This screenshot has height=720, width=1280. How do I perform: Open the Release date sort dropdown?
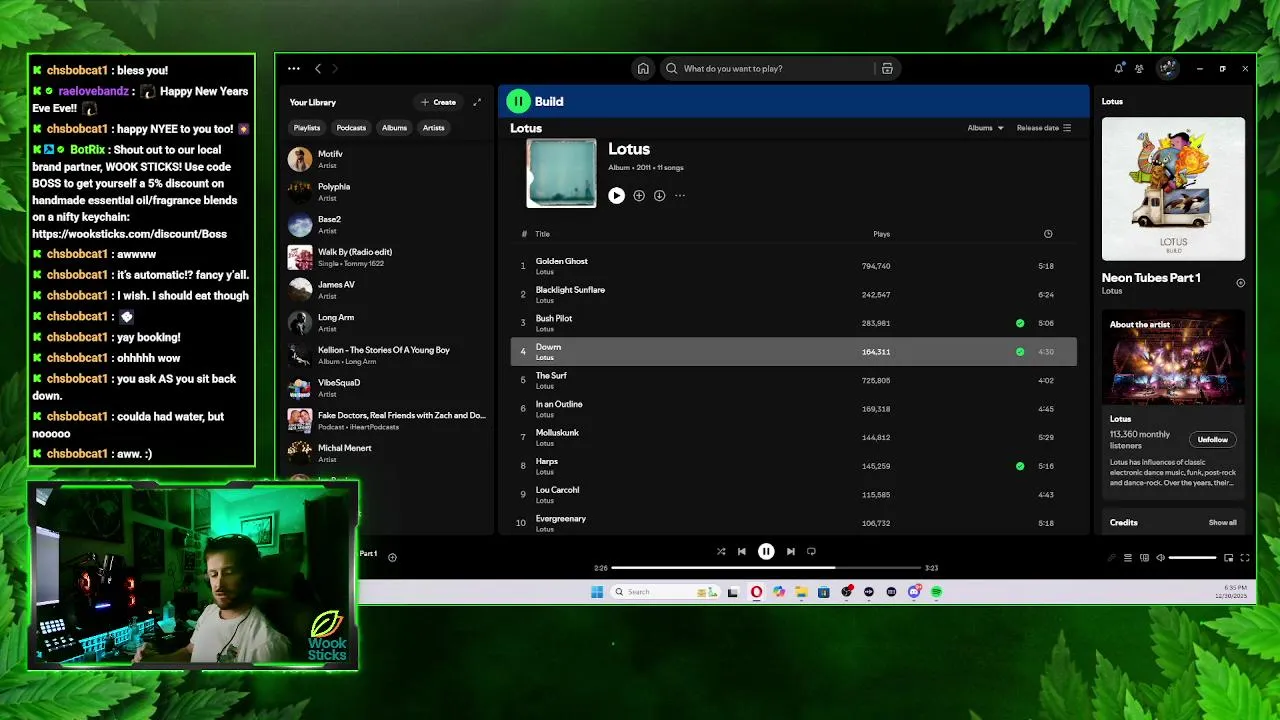tap(1044, 128)
